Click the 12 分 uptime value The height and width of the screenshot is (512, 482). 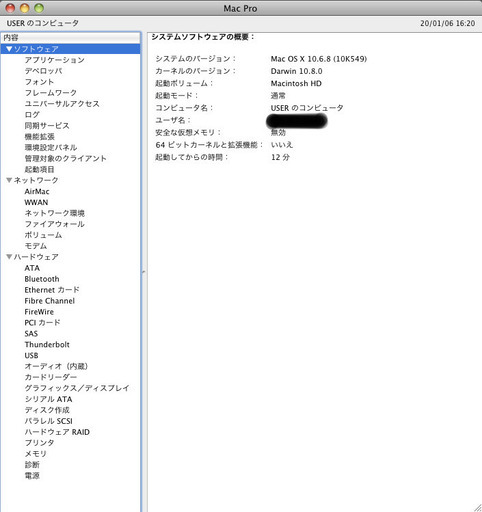(280, 157)
